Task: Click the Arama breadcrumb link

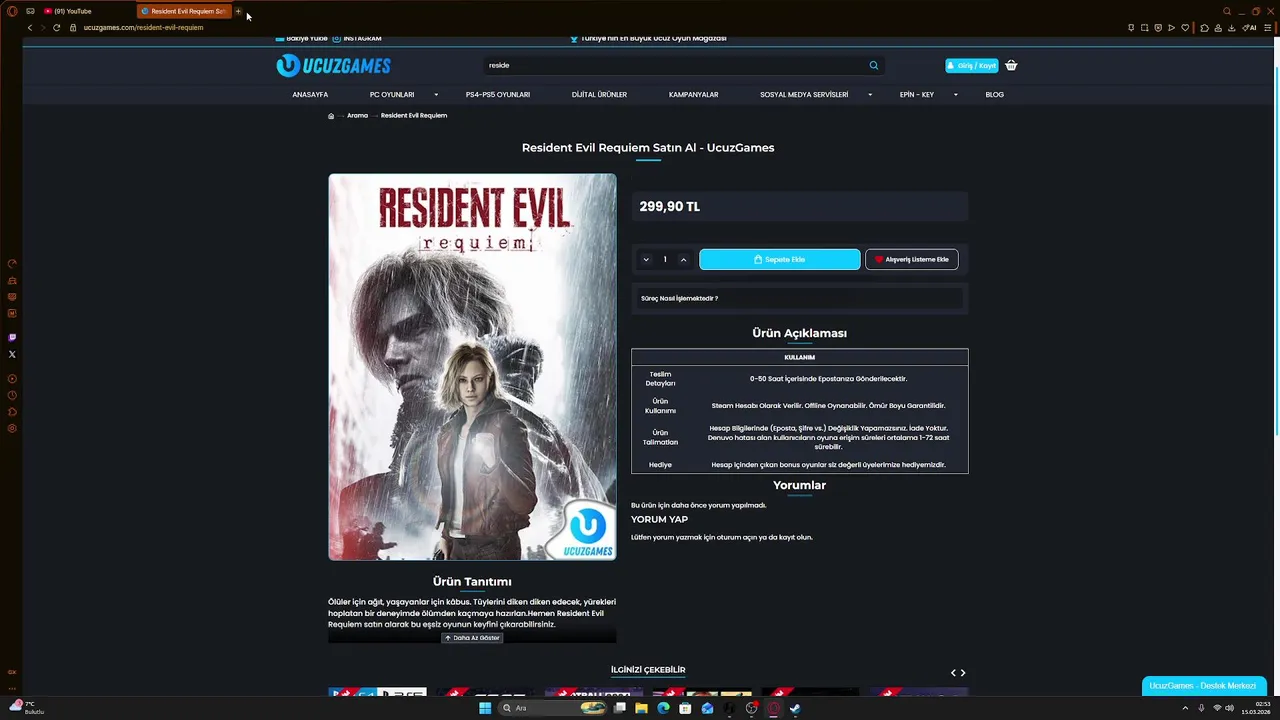Action: click(357, 116)
